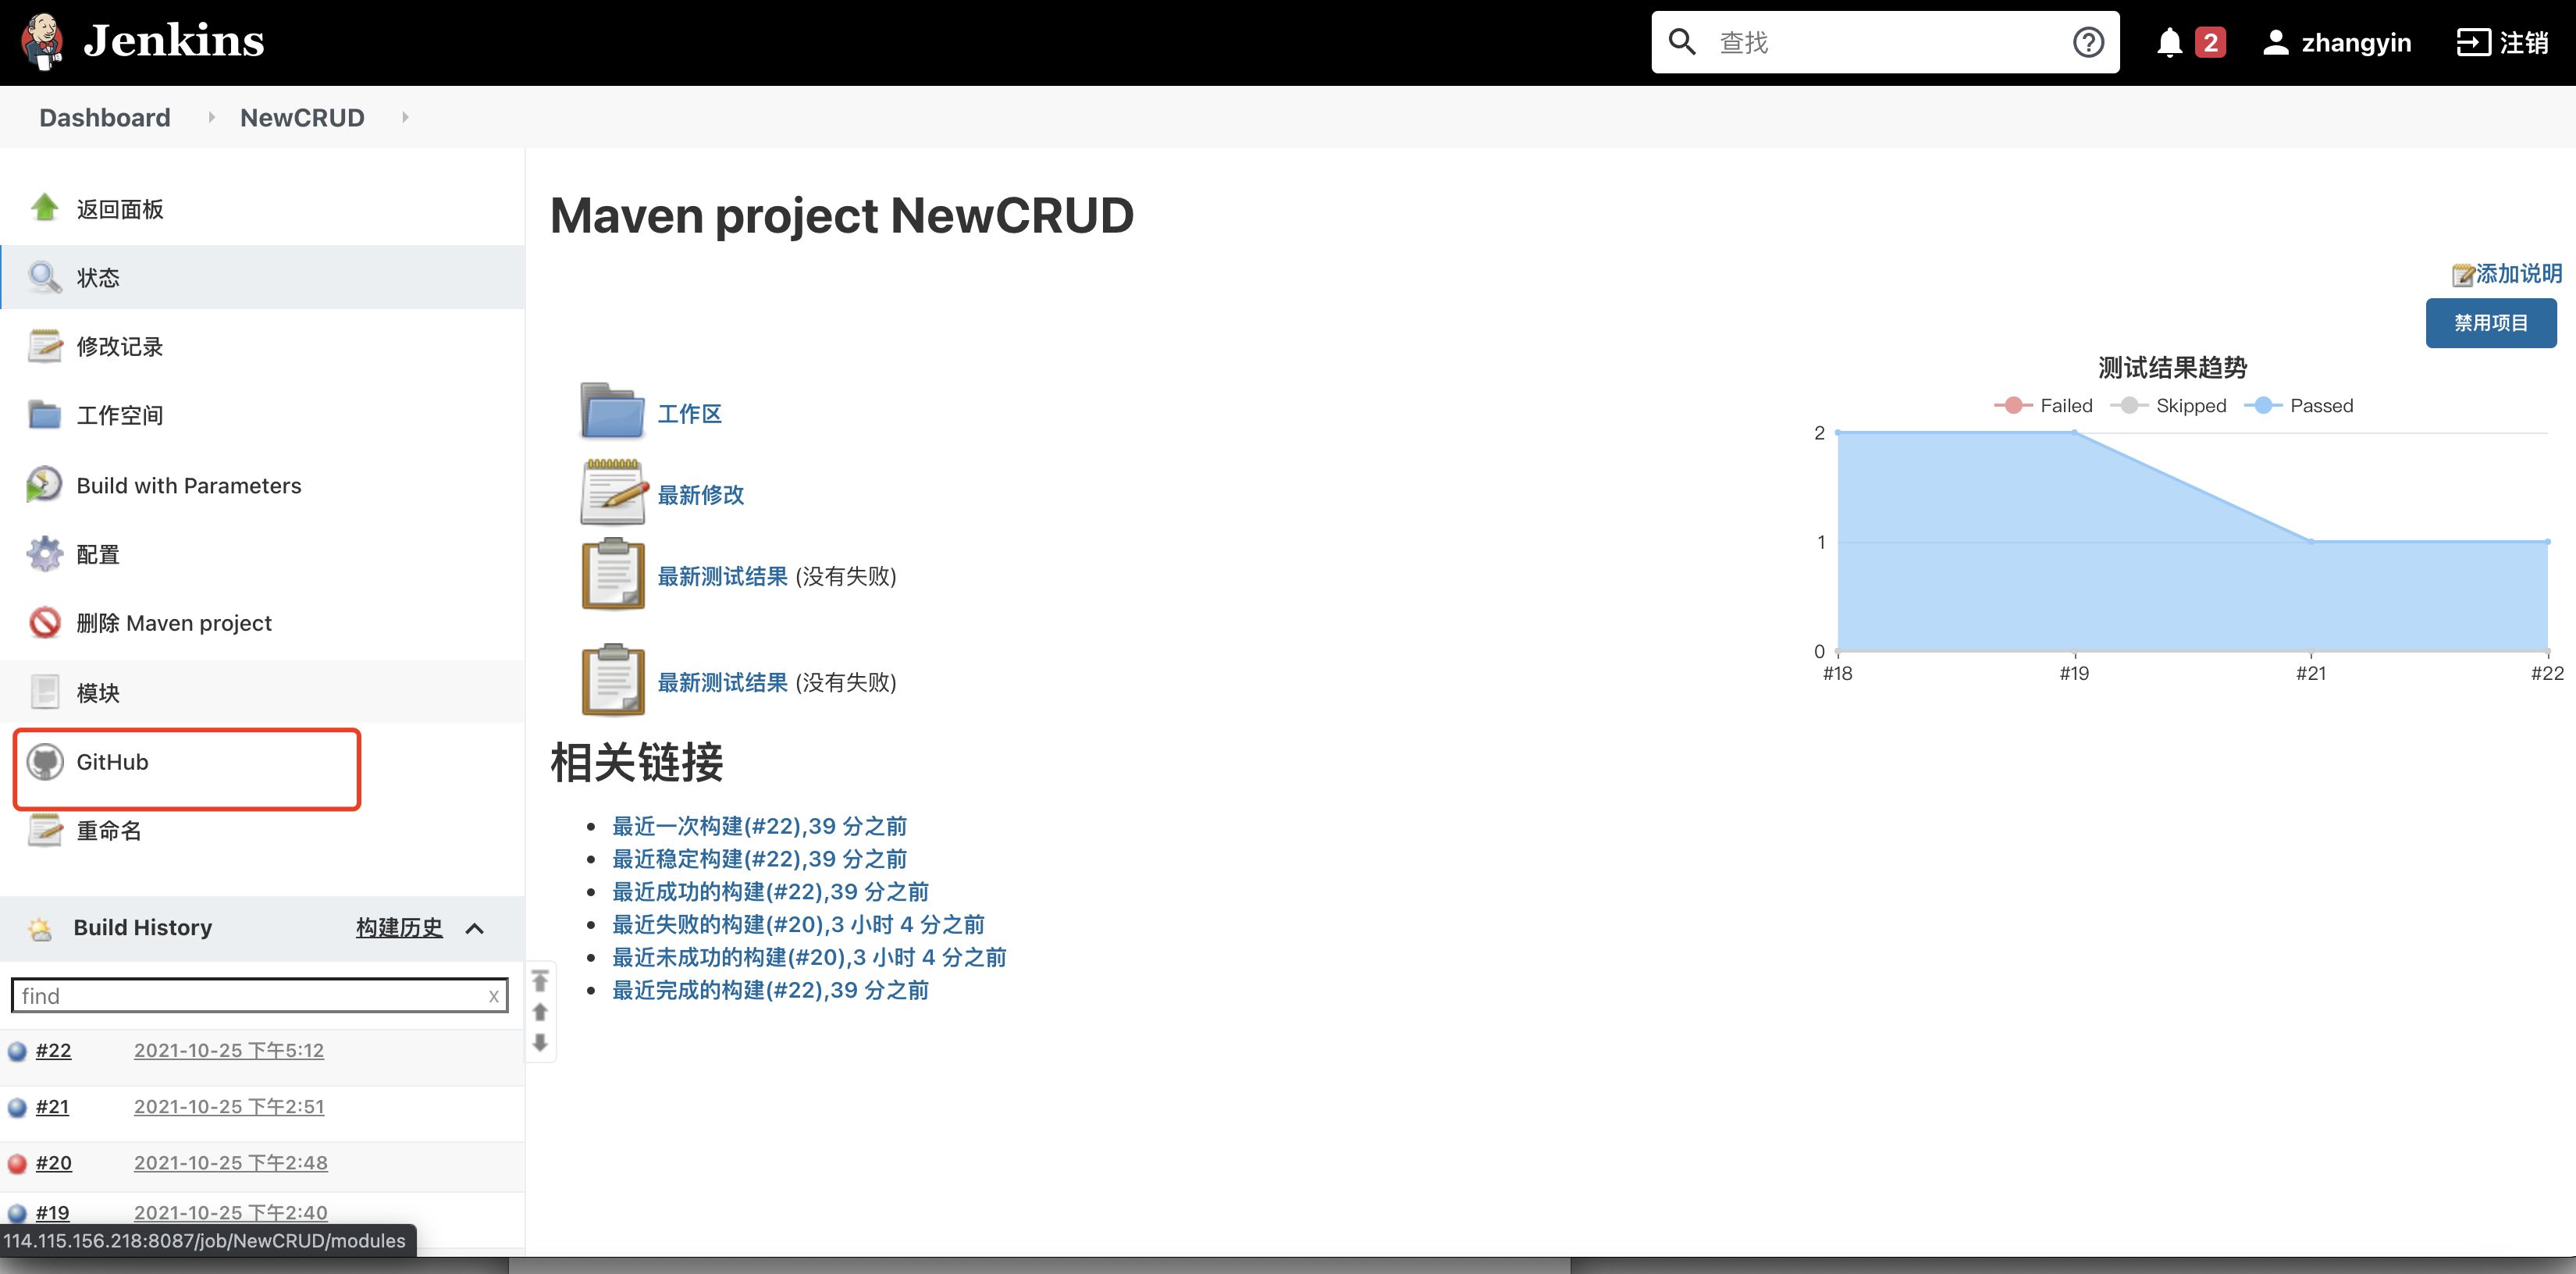Collapse the Build History panel
The width and height of the screenshot is (2576, 1274).
(x=475, y=928)
